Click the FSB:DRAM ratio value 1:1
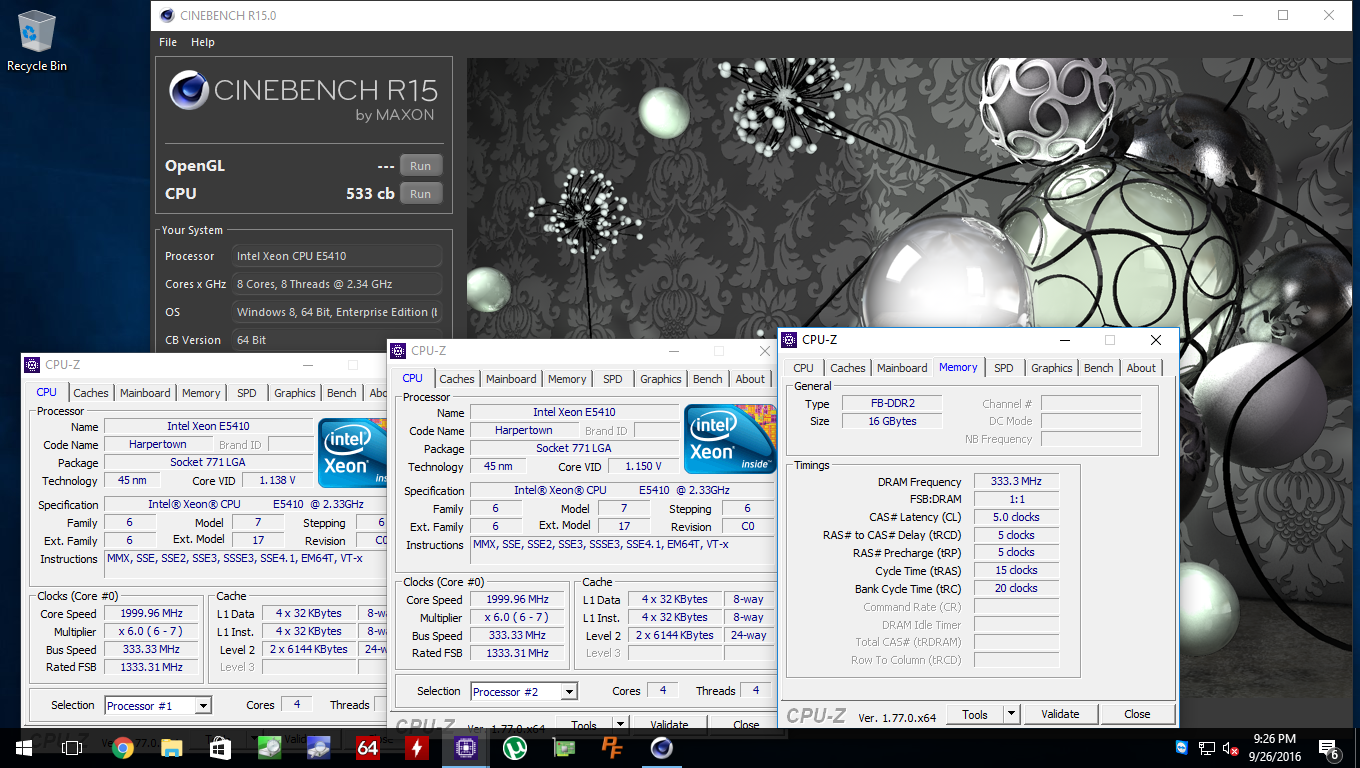The image size is (1360, 768). coord(1017,499)
